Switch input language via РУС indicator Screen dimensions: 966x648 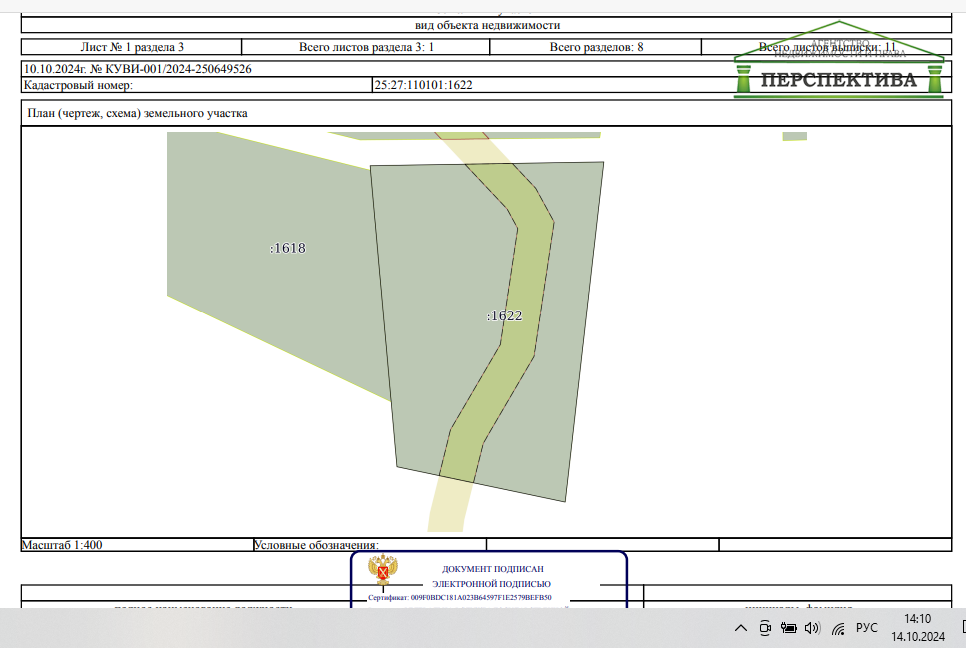coord(866,628)
